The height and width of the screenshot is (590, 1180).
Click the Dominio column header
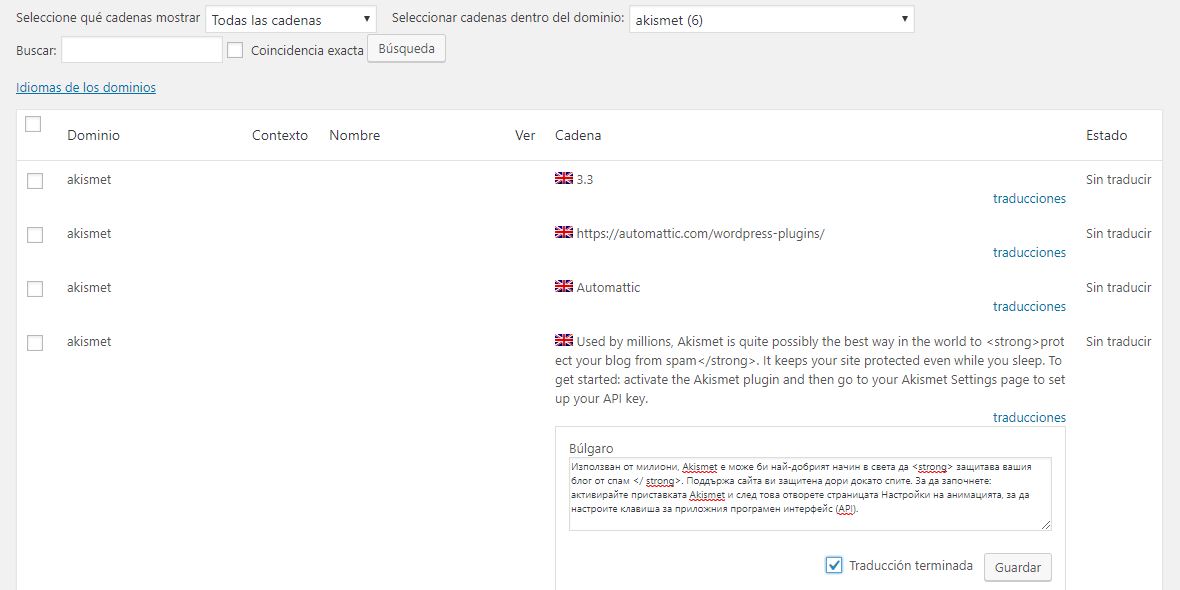[x=93, y=135]
